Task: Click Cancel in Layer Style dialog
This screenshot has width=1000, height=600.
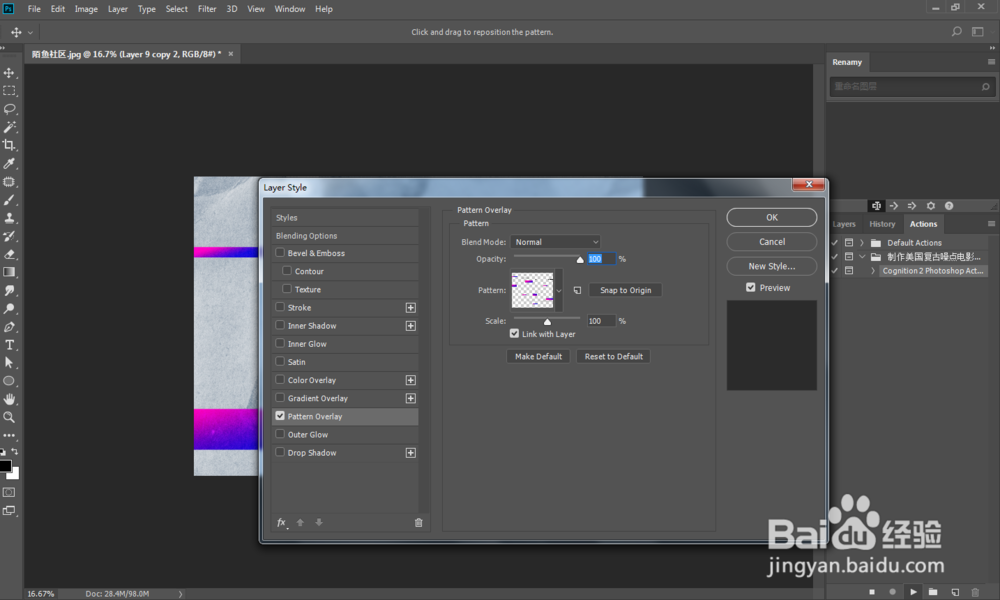Action: click(772, 242)
